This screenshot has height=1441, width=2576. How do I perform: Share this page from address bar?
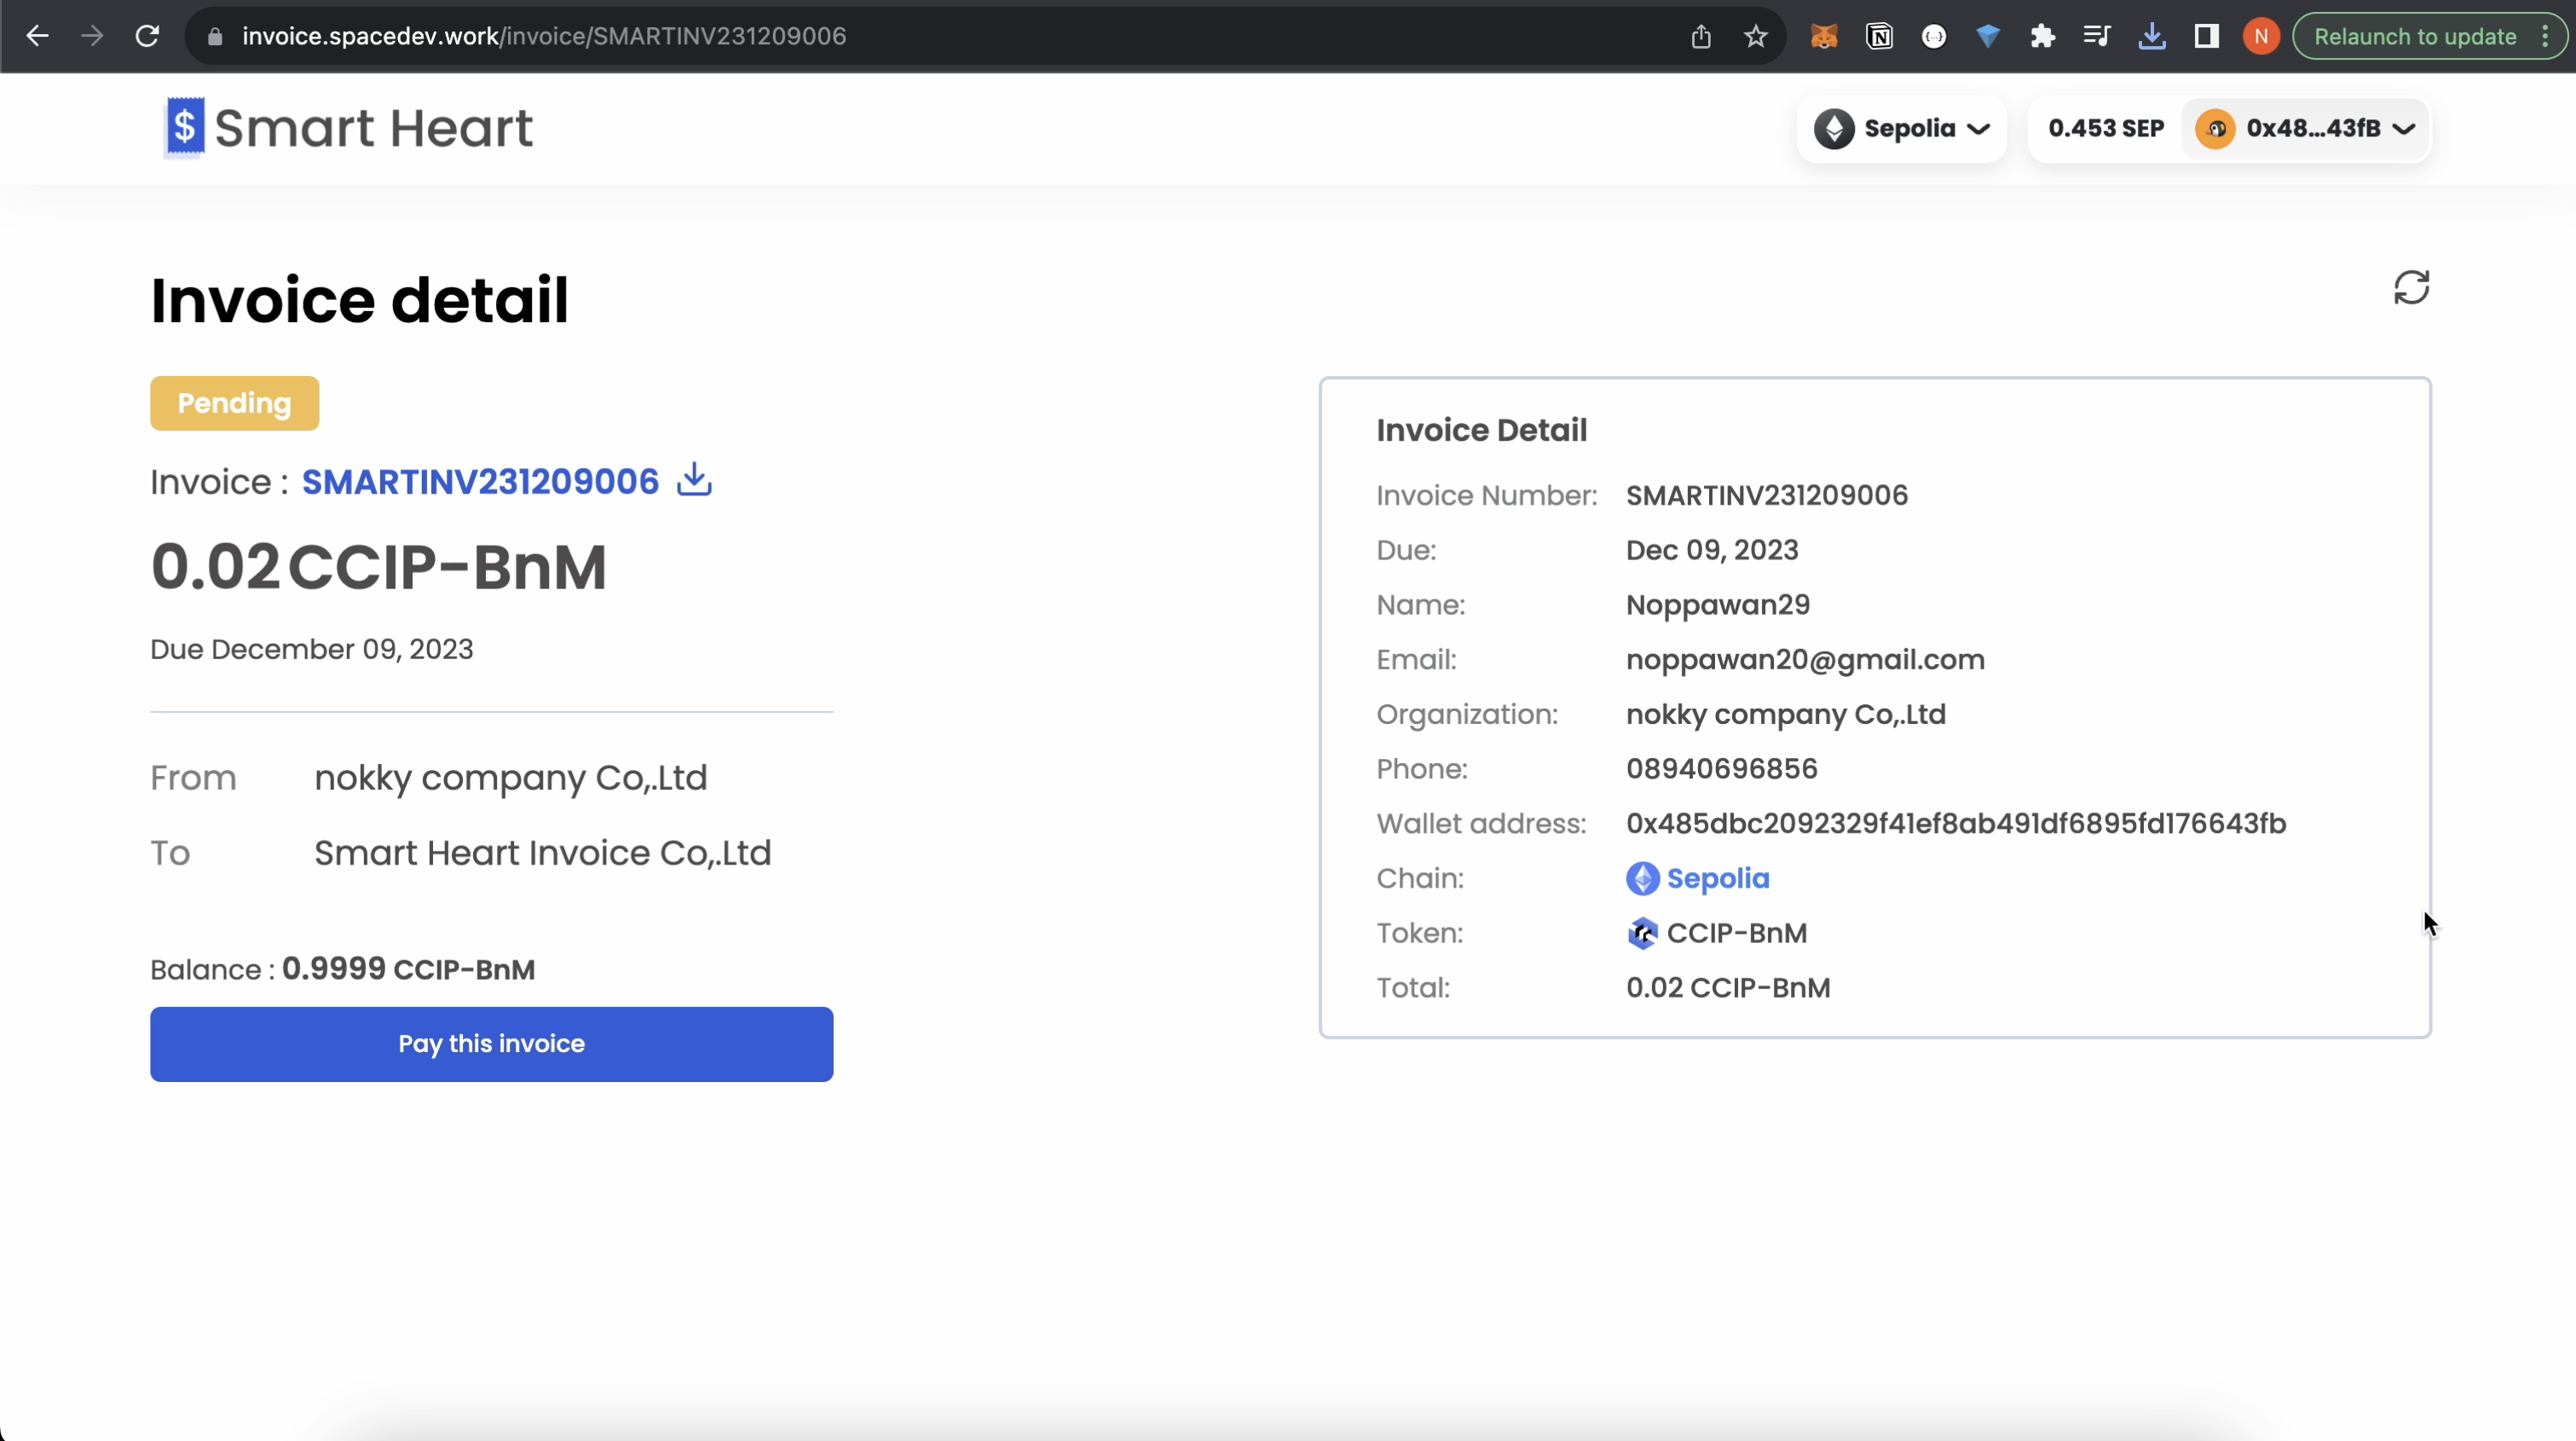(x=1701, y=37)
